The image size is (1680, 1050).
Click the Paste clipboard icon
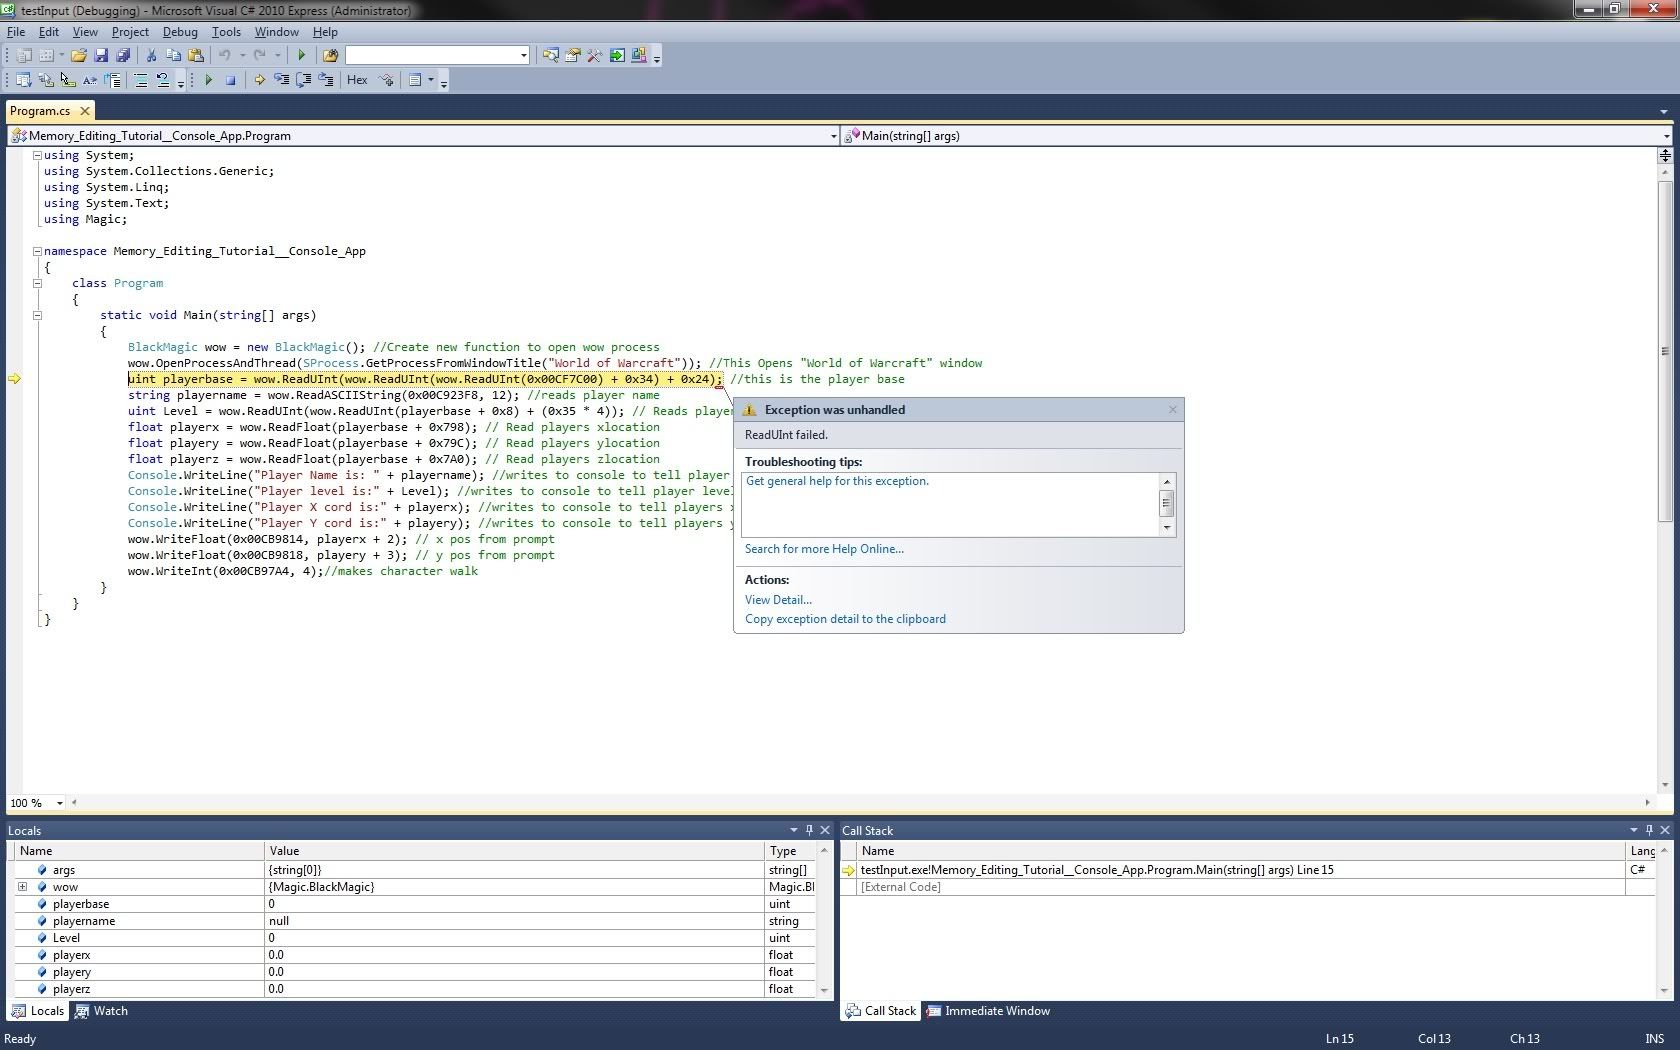coord(196,55)
